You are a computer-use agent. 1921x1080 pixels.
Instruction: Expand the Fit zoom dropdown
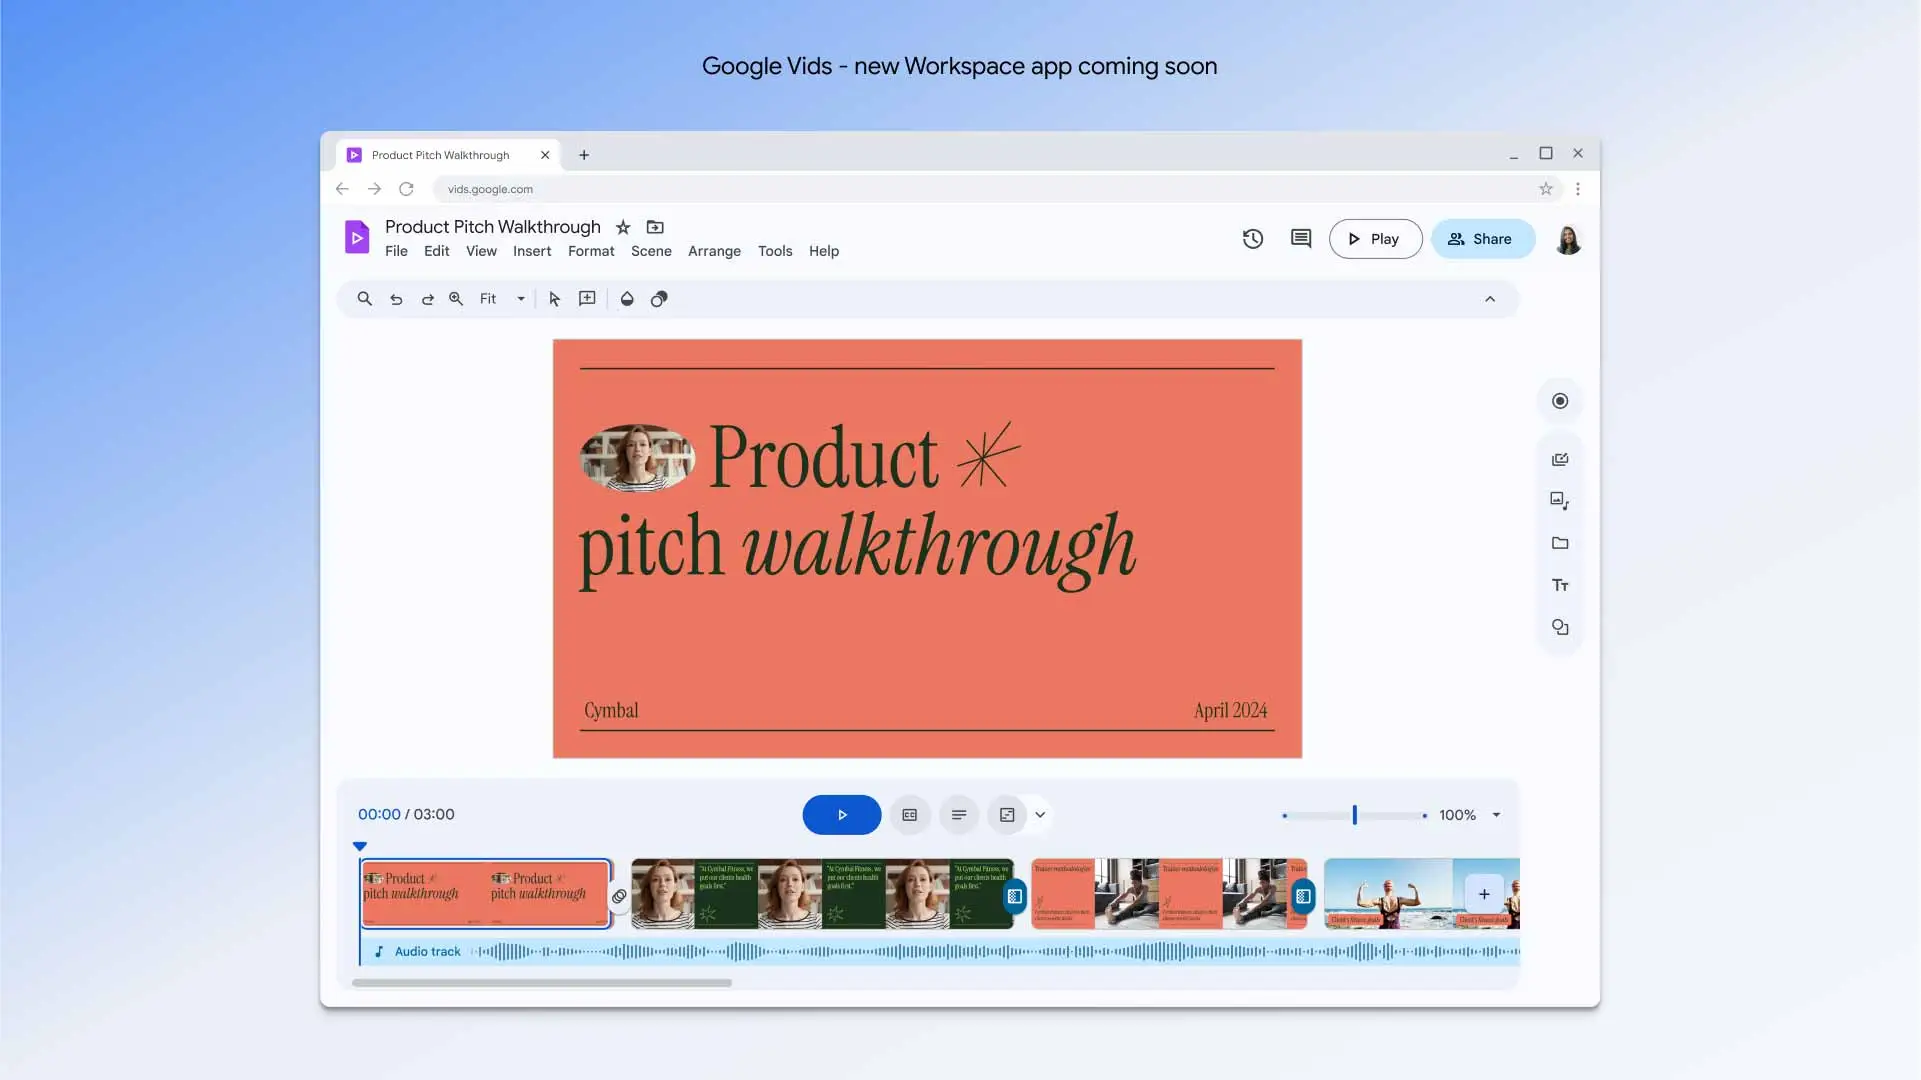click(520, 298)
